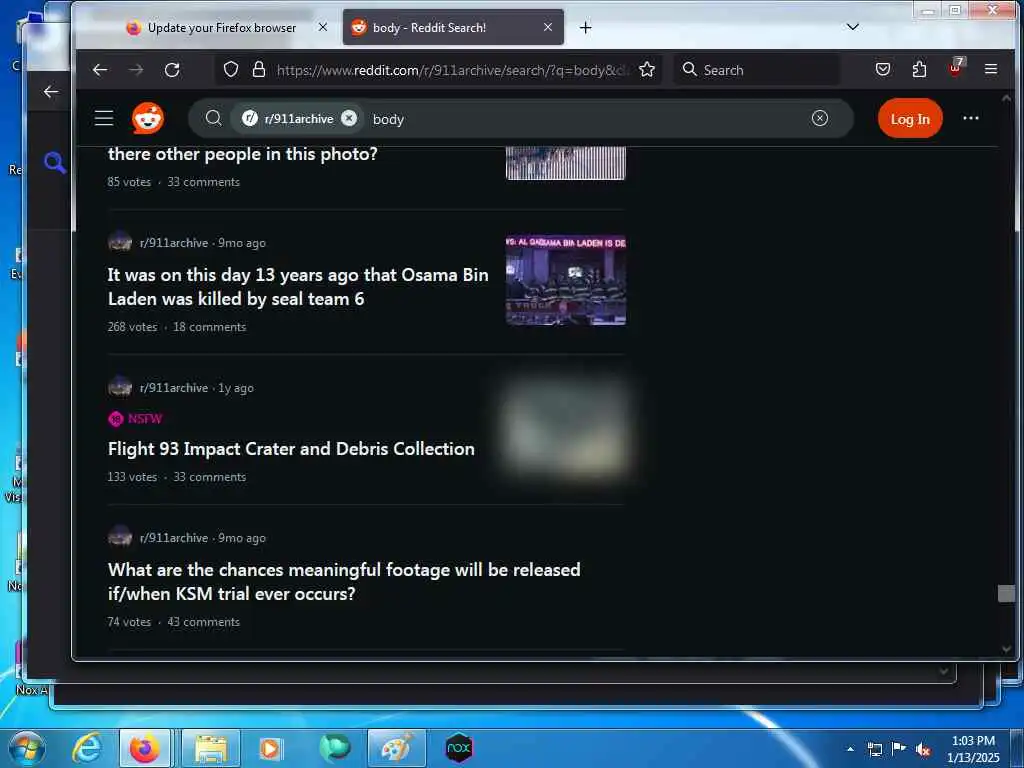Click back arrow in the background window

[x=50, y=91]
